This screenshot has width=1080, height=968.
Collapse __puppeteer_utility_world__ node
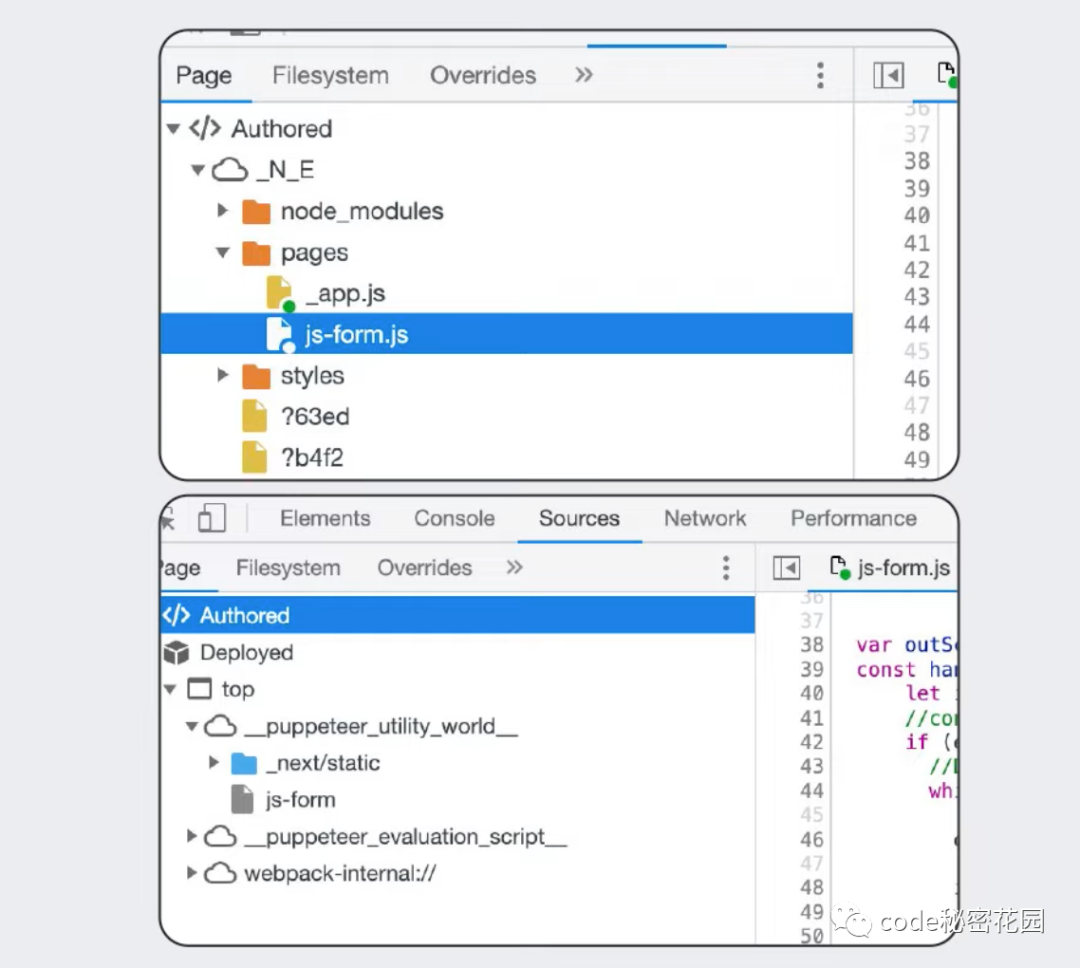click(x=192, y=725)
